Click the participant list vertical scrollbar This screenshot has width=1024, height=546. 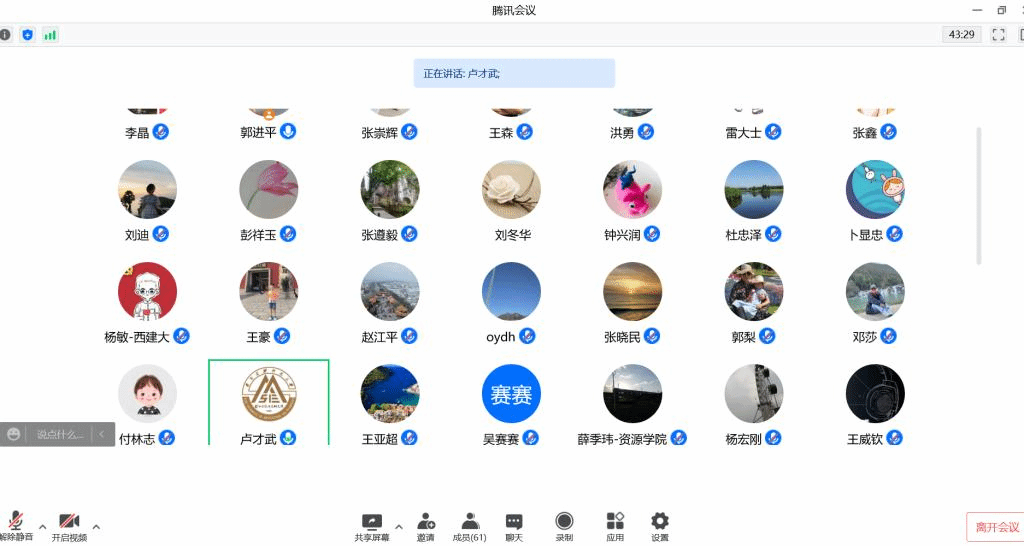pos(979,195)
